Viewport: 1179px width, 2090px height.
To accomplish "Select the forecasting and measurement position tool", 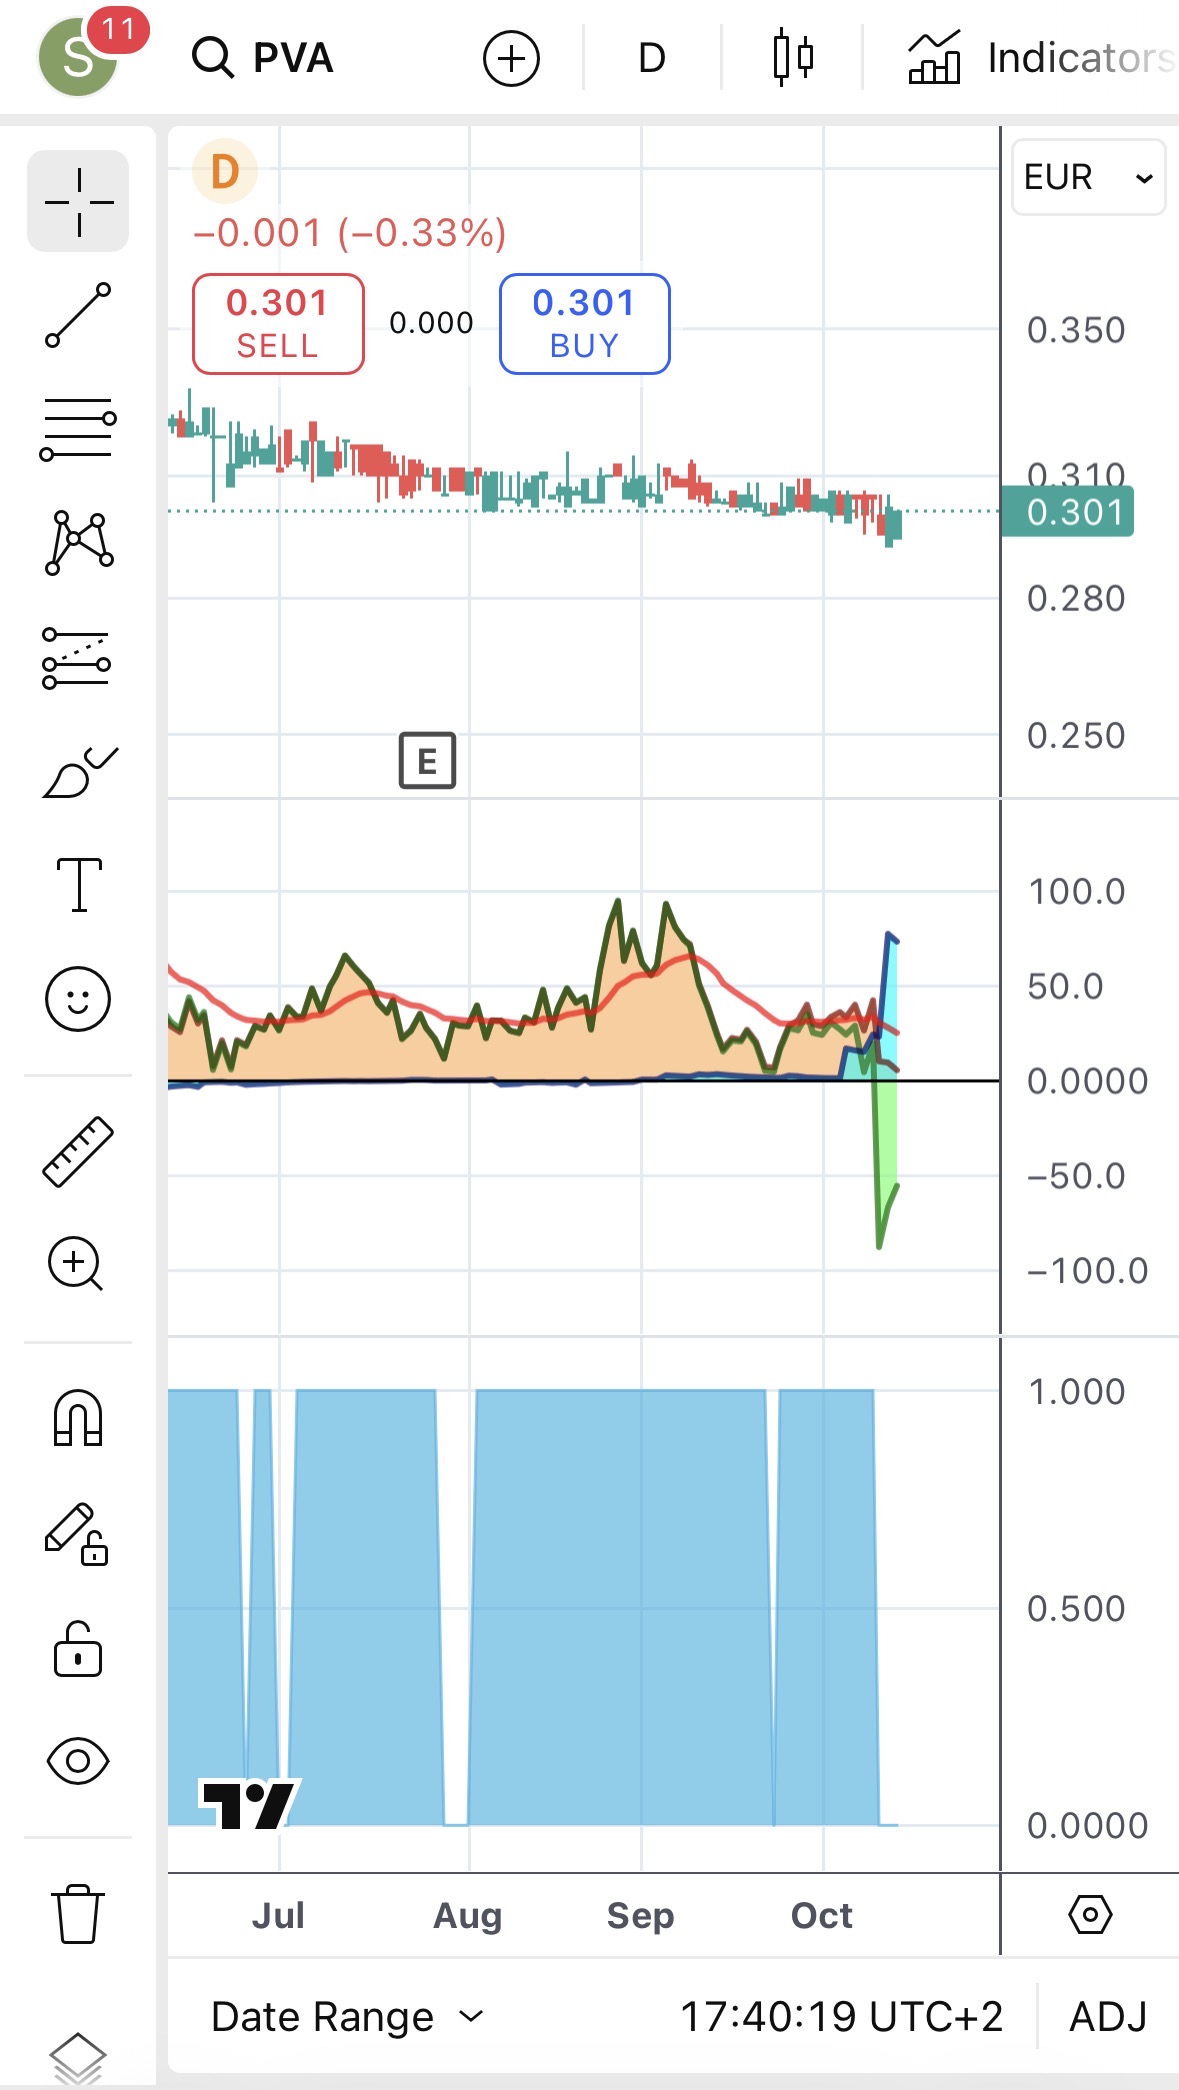I will coord(78,658).
